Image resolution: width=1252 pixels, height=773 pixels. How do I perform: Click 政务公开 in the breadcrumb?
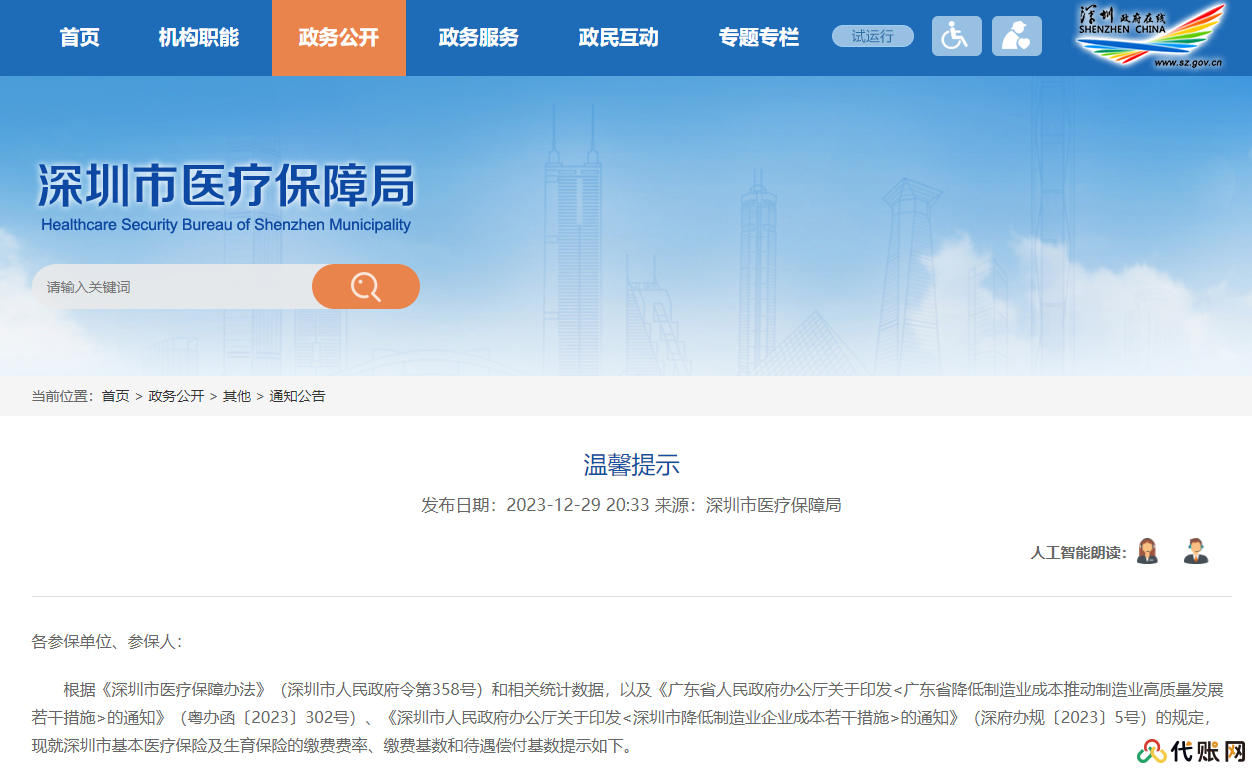tap(176, 396)
